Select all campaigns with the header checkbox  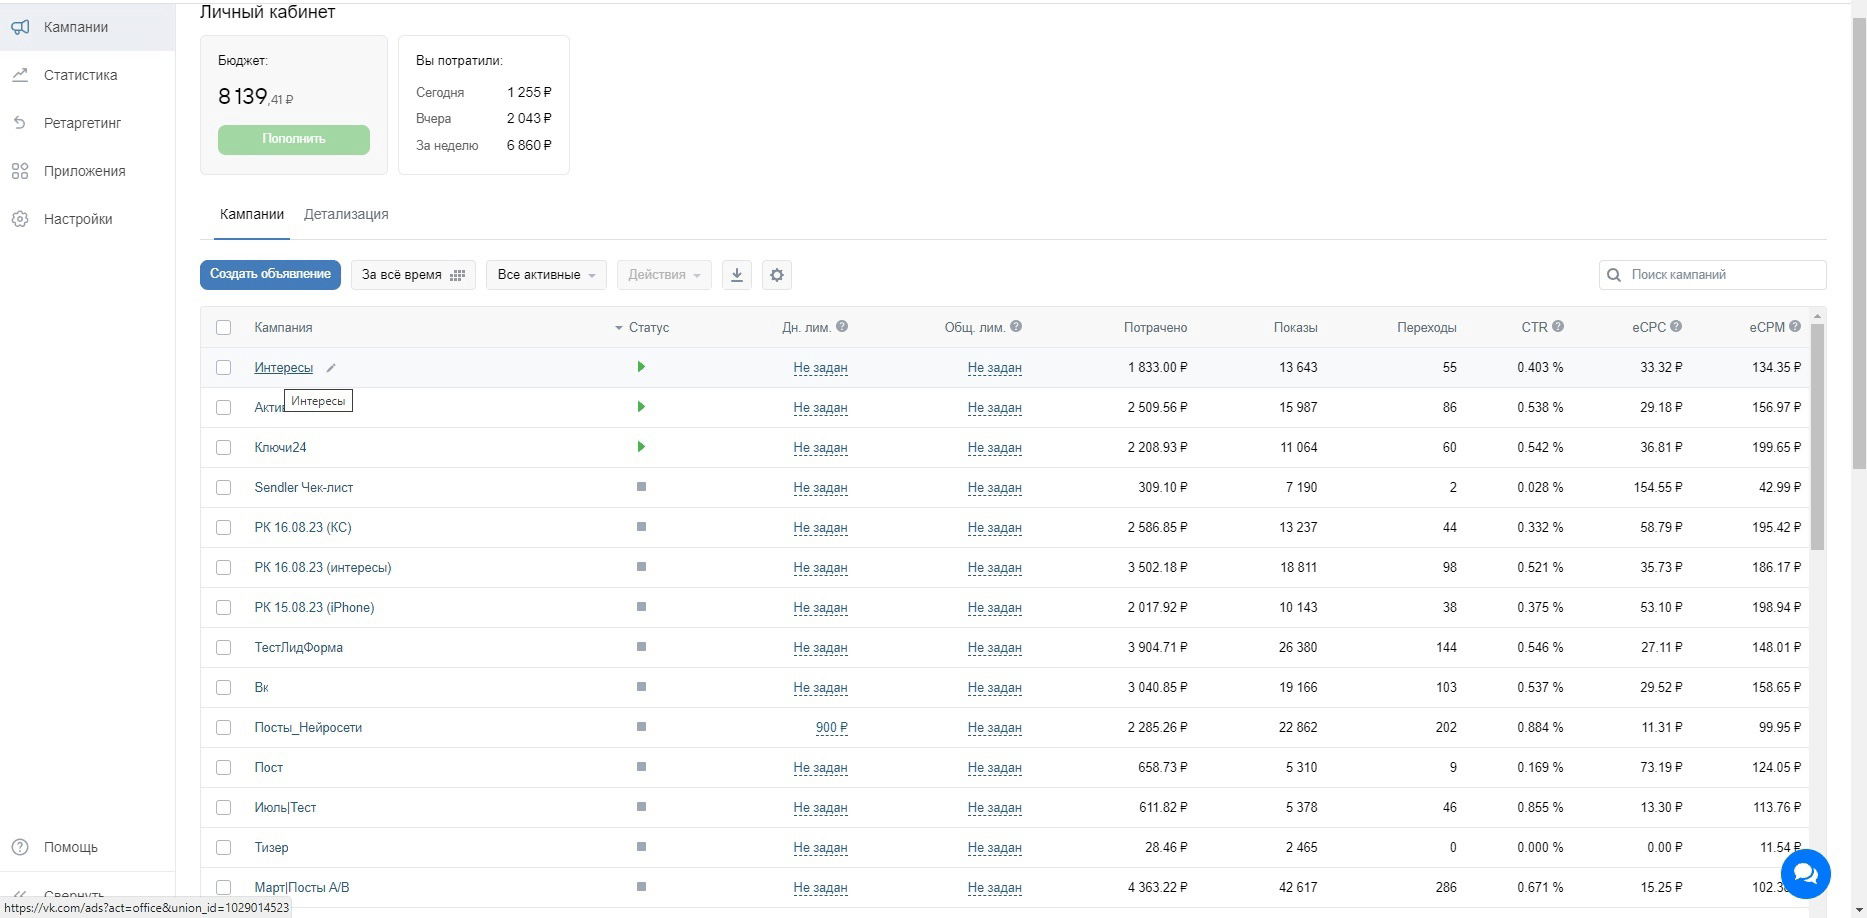223,327
